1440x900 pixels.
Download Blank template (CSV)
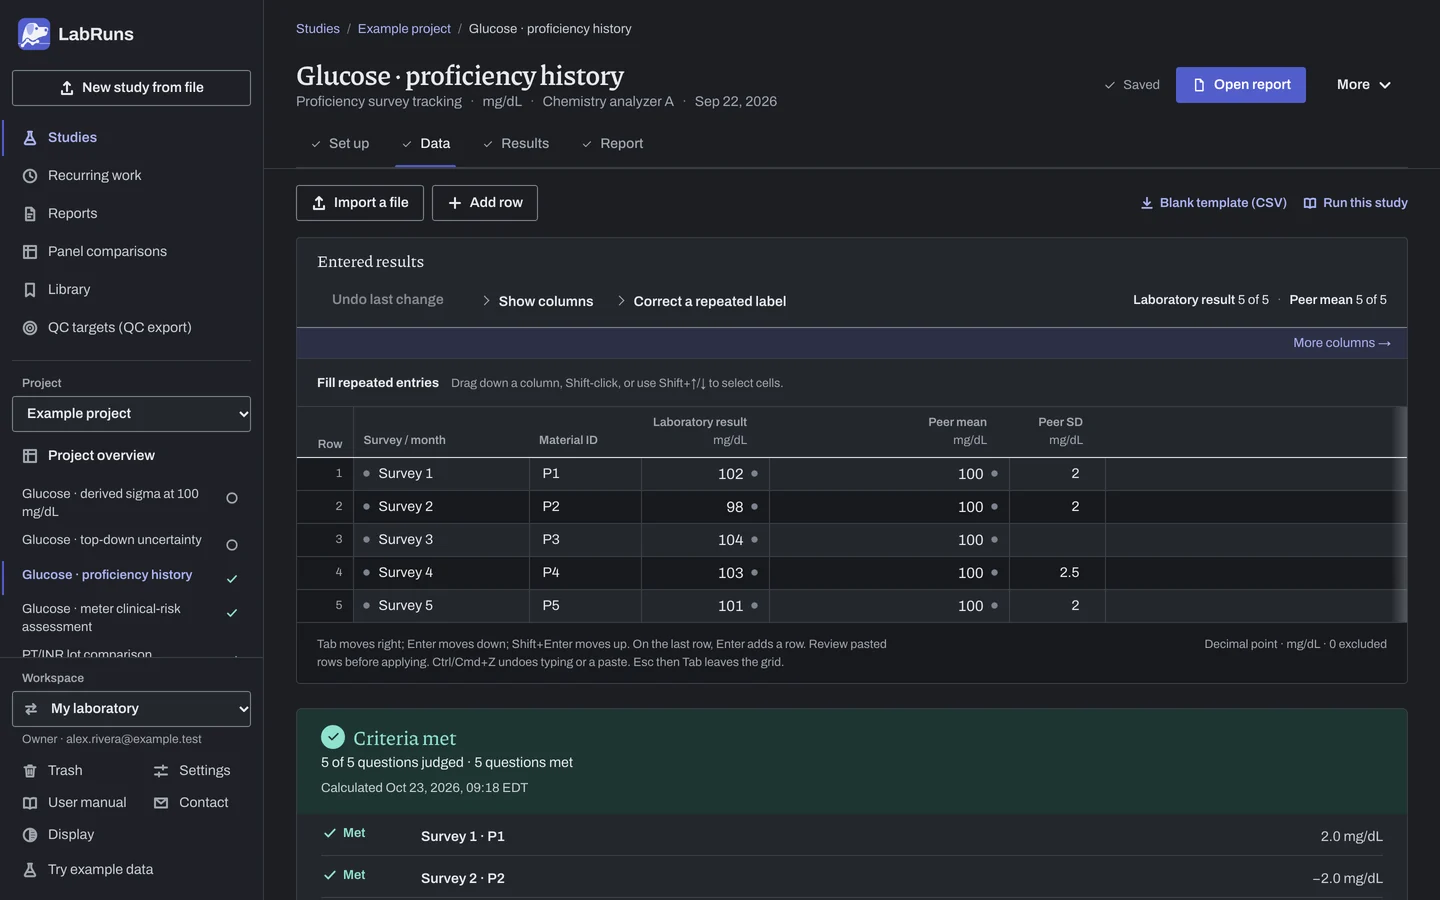[x=1214, y=203]
